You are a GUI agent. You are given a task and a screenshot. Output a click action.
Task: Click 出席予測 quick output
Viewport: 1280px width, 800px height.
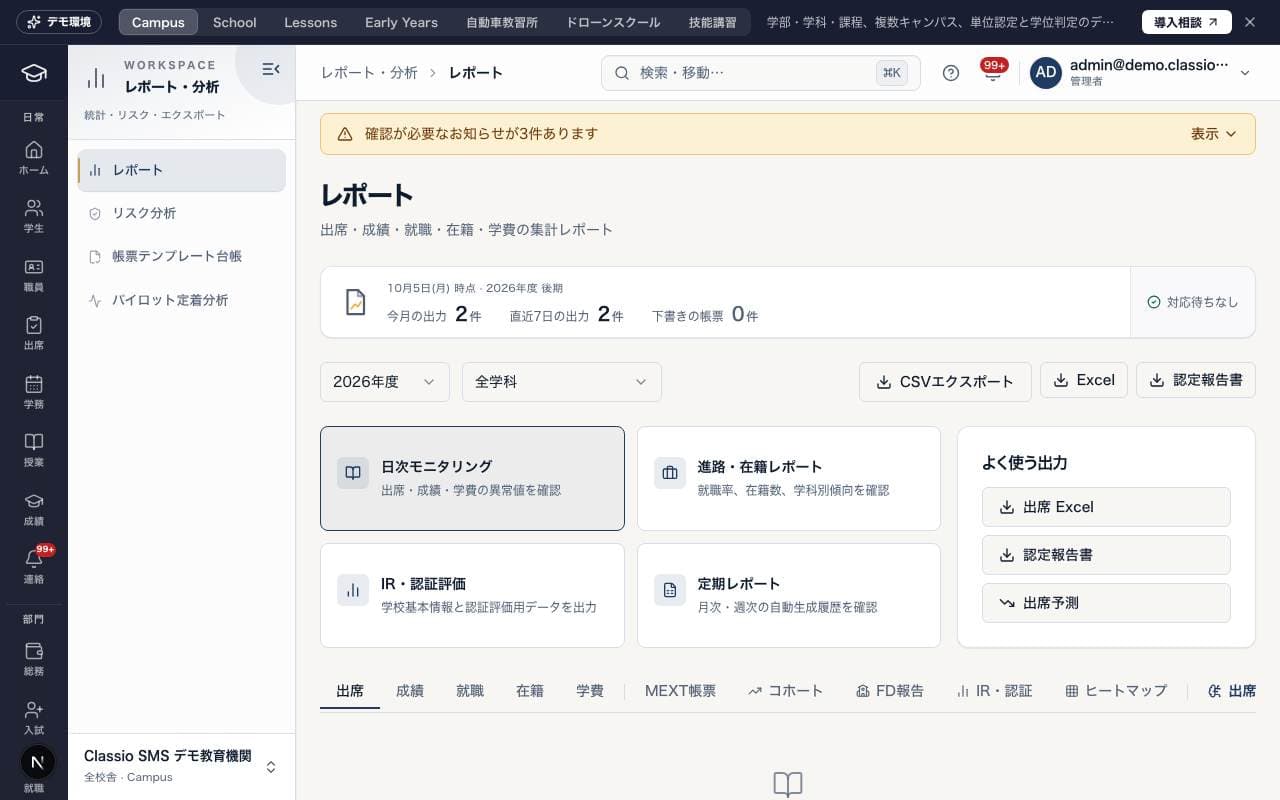[1106, 603]
